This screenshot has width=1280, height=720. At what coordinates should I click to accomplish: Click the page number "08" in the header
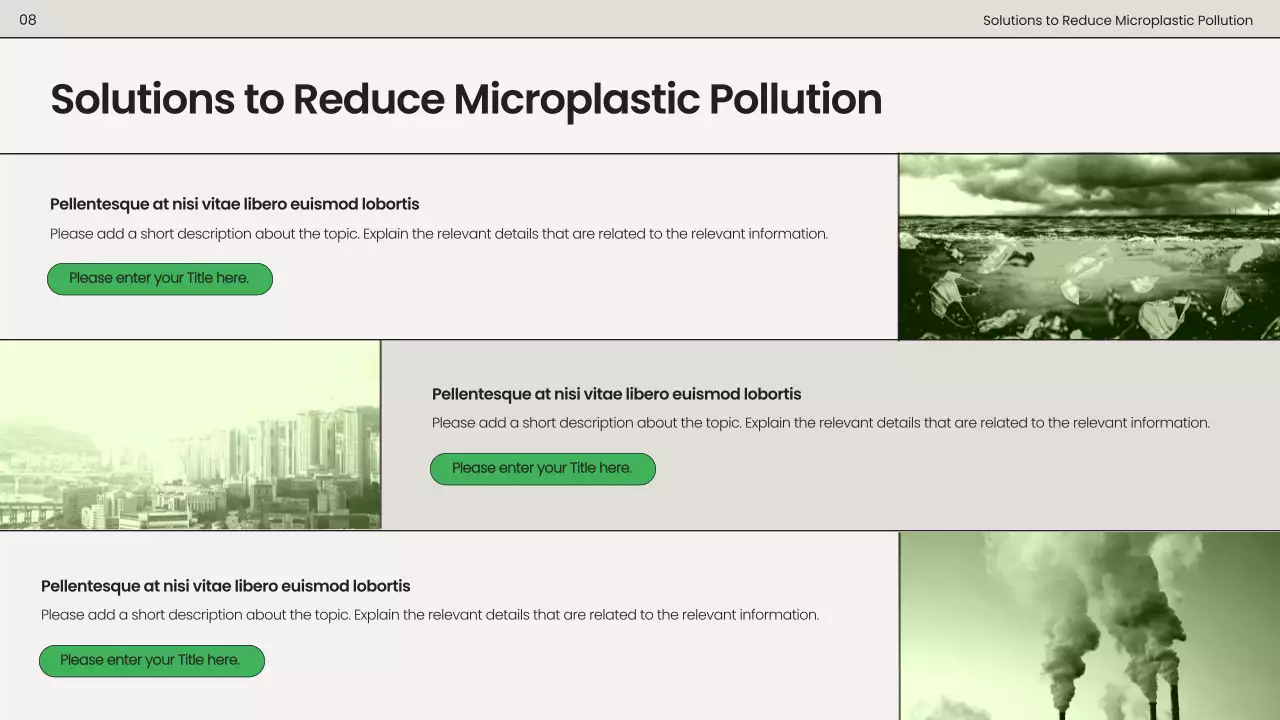[x=29, y=19]
